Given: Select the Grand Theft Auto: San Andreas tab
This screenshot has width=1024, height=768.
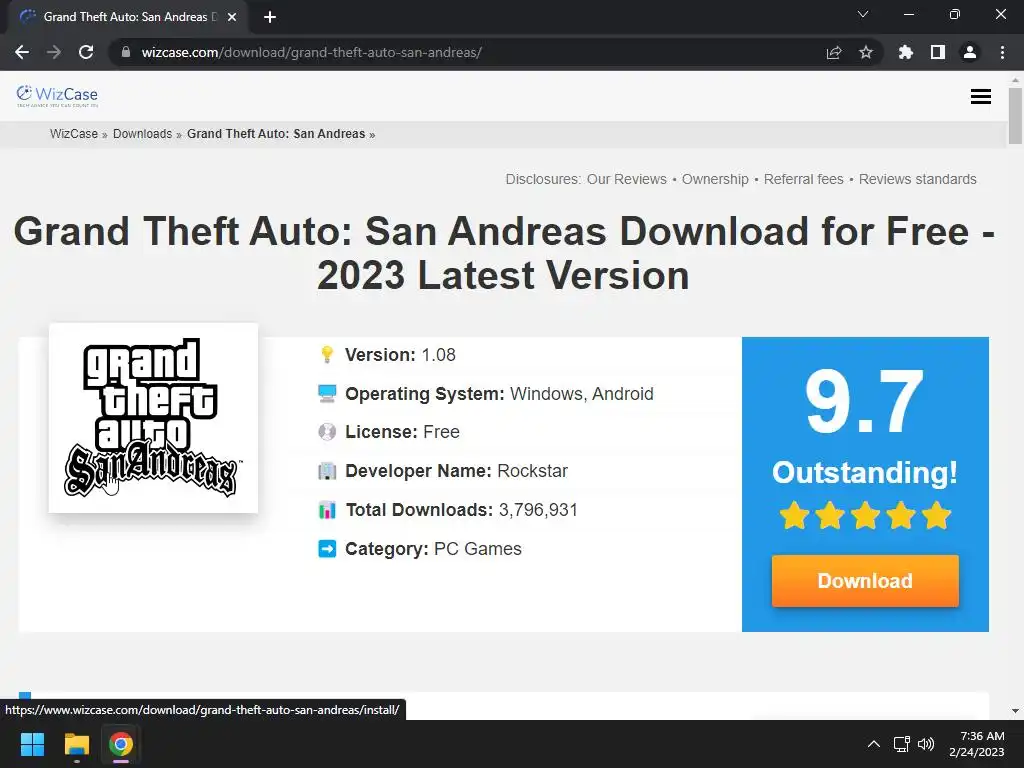Looking at the screenshot, I should click(127, 17).
